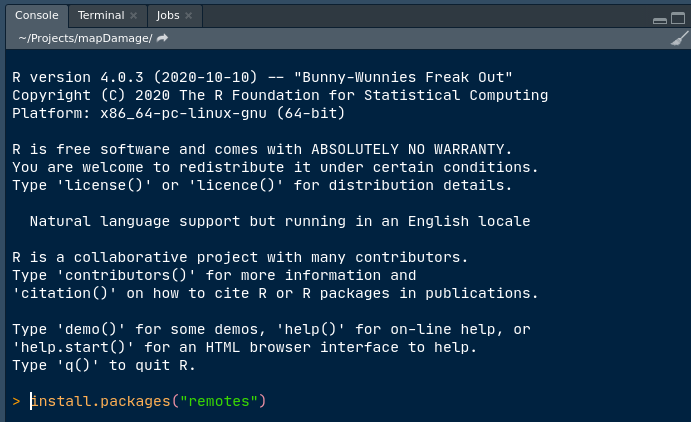691x422 pixels.
Task: Click the 'help.start()' text in console output
Action: pos(70,347)
